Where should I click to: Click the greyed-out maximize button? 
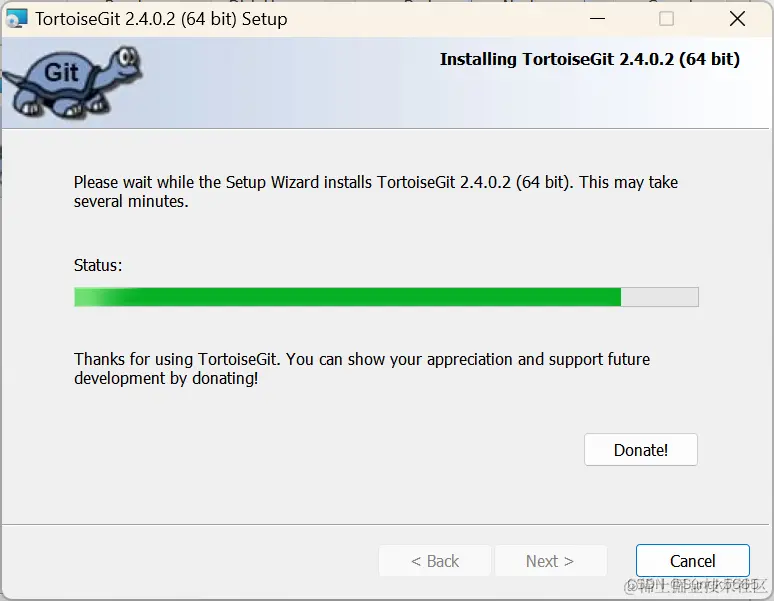coord(666,19)
